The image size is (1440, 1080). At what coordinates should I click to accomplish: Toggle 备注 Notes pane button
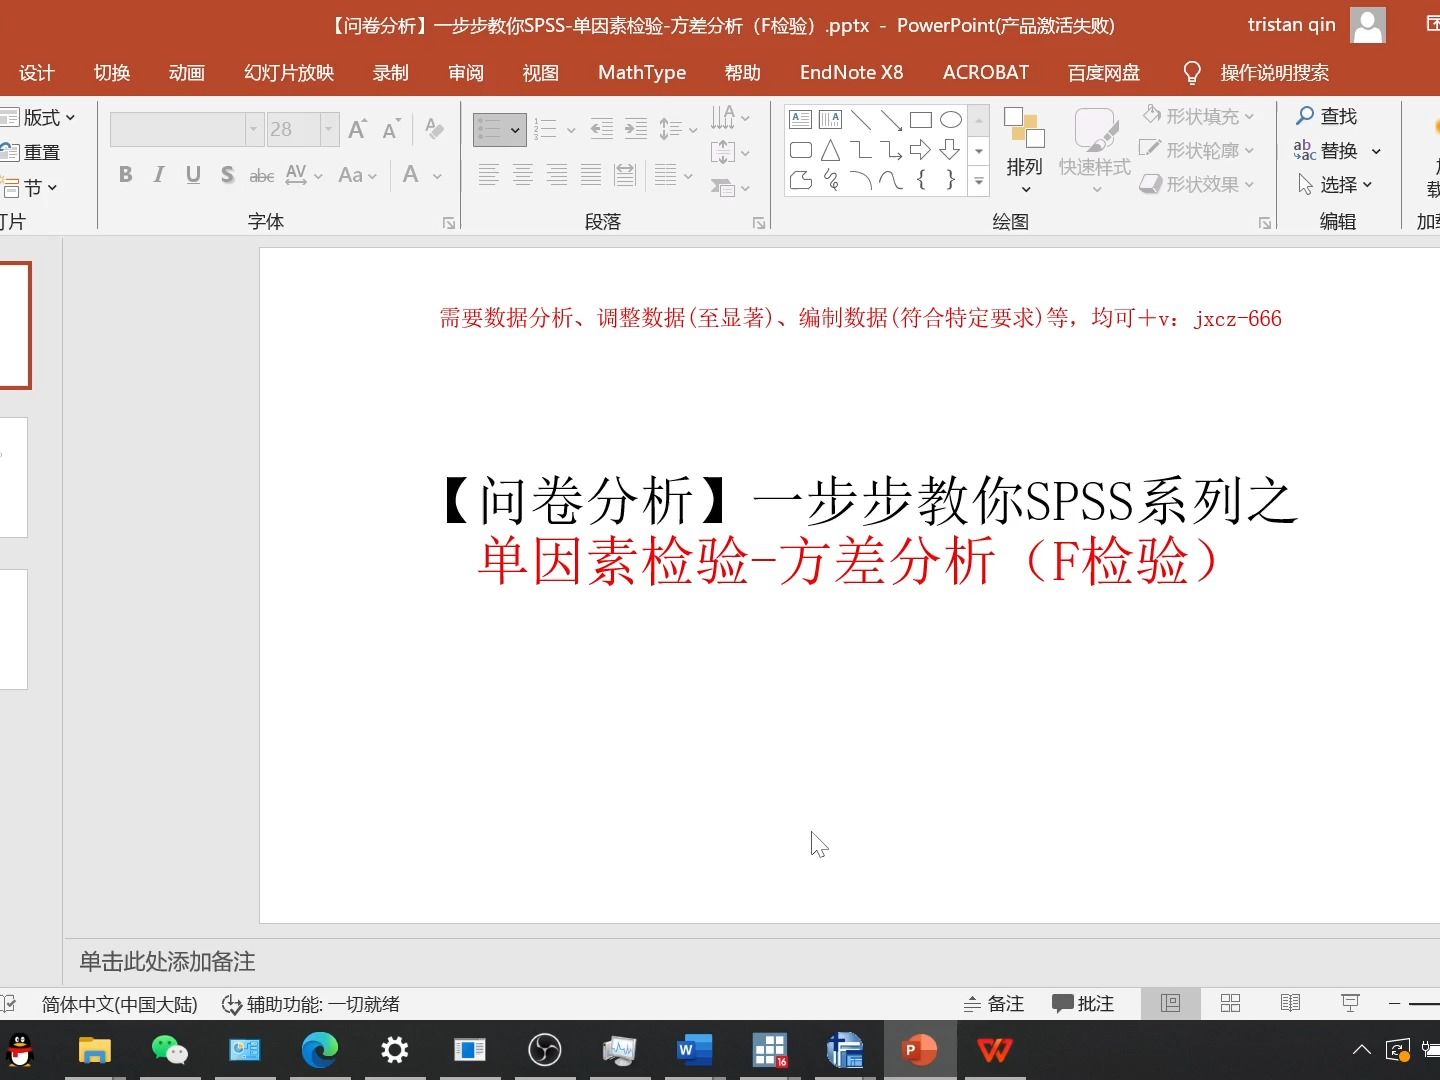click(994, 1003)
